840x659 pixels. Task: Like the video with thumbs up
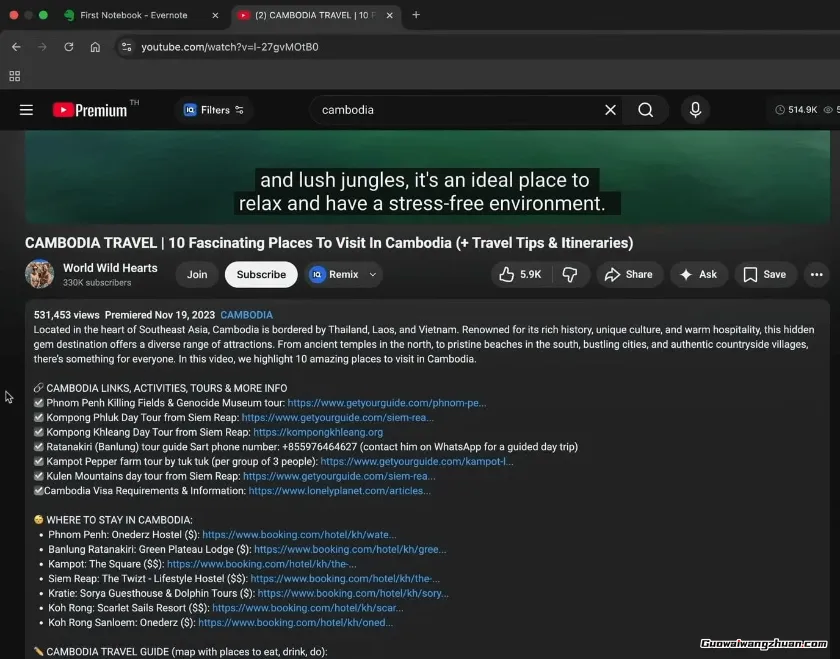click(x=521, y=274)
